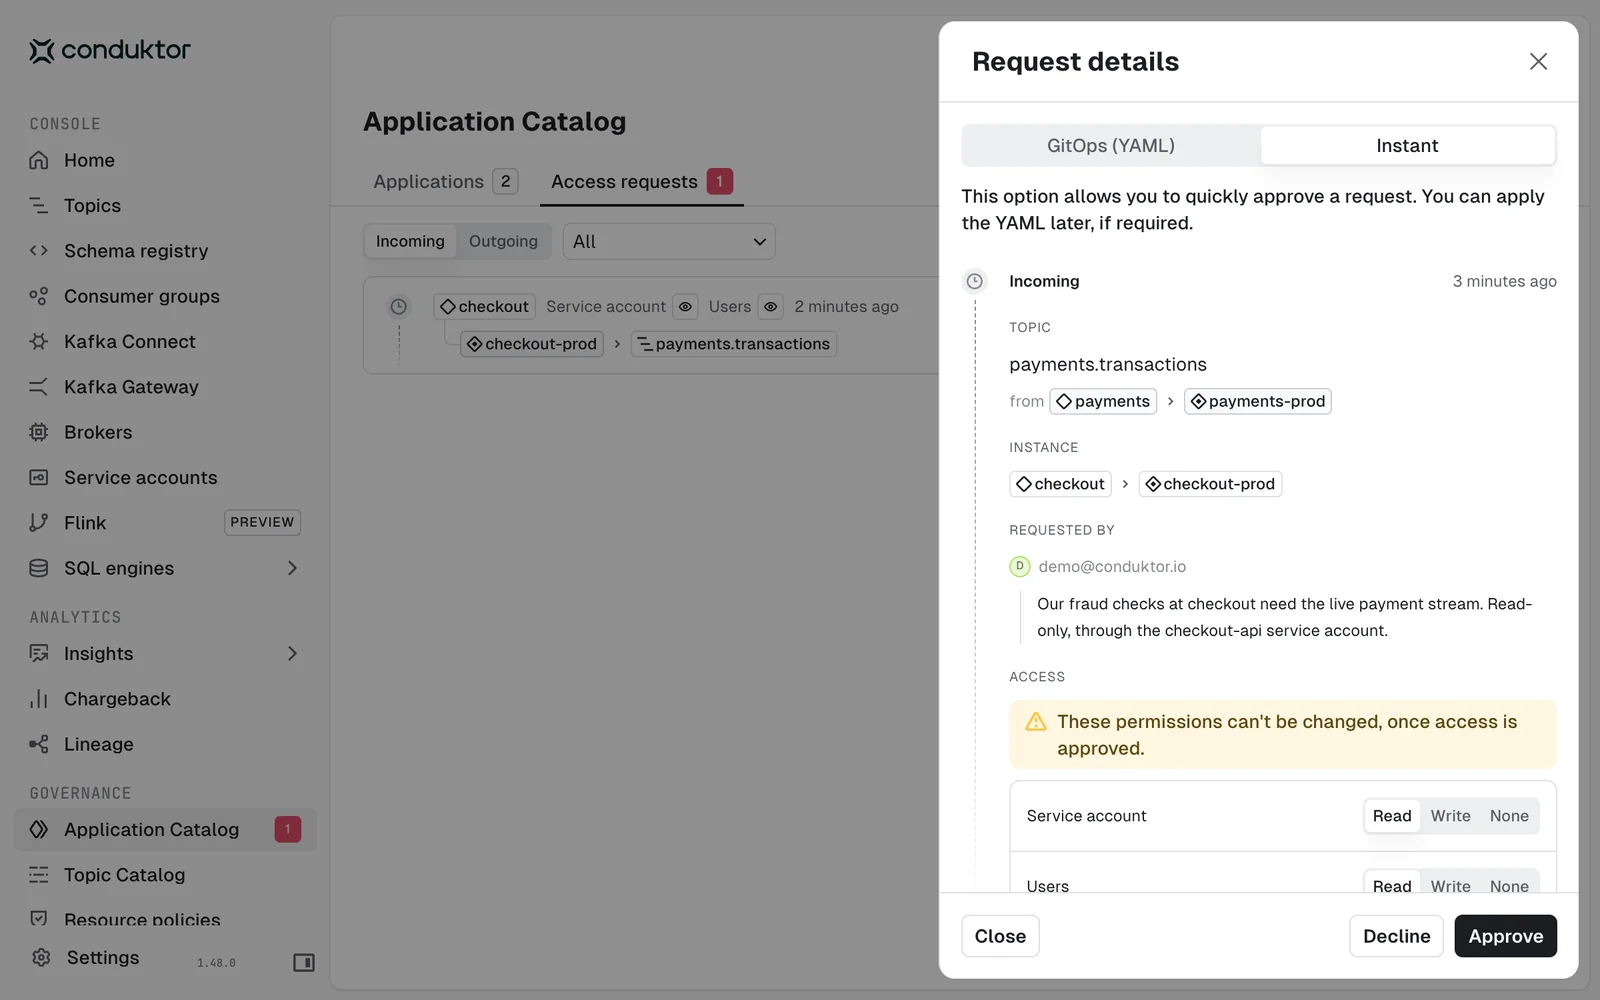
Task: Approve the access request
Action: [x=1505, y=936]
